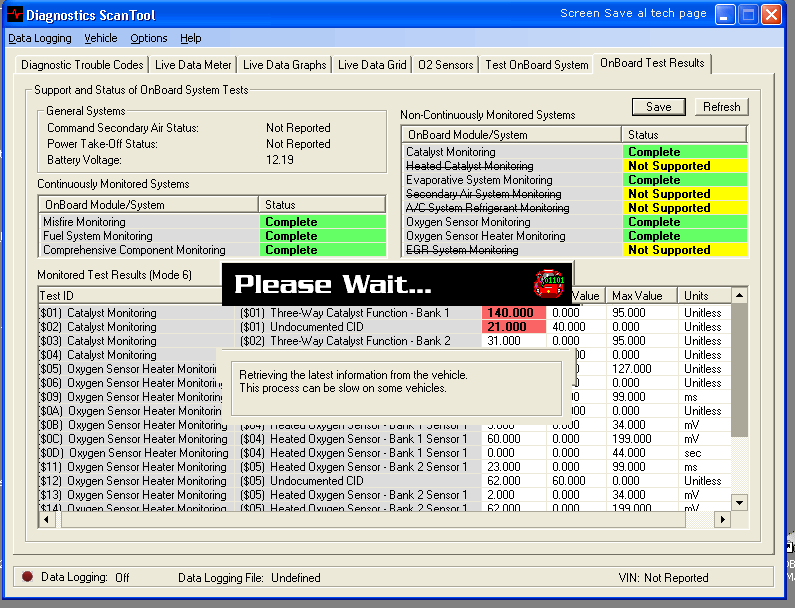Image resolution: width=795 pixels, height=608 pixels.
Task: Switch to Live Data Meter tab
Action: [193, 65]
